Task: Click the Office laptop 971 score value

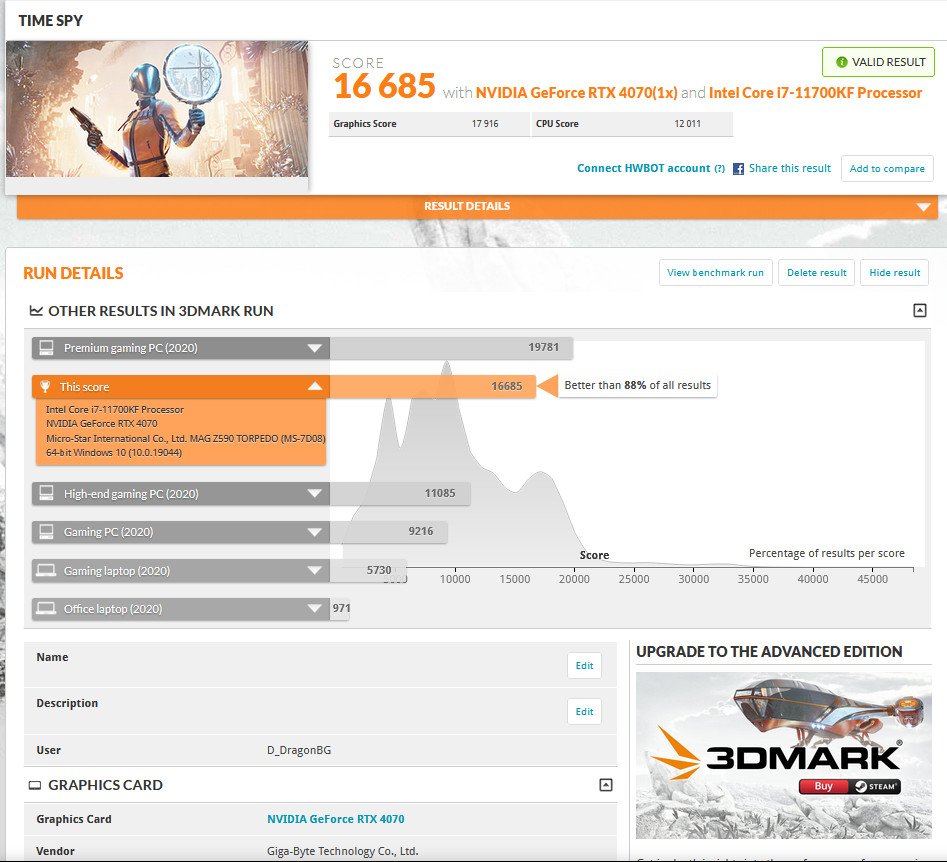Action: pos(341,608)
